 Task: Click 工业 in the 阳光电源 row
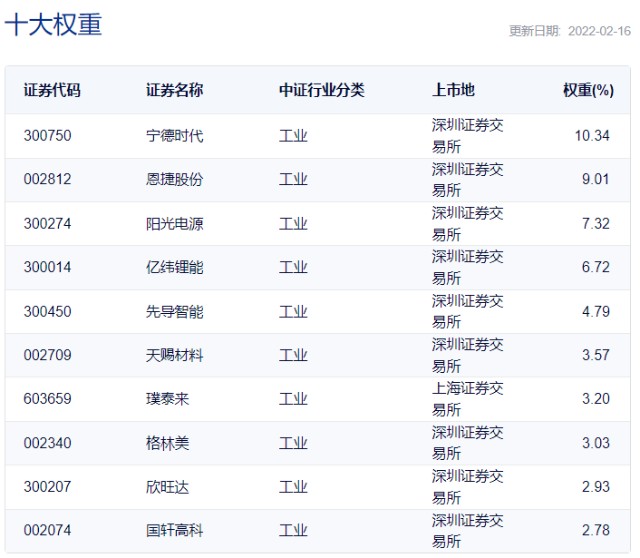click(x=293, y=224)
